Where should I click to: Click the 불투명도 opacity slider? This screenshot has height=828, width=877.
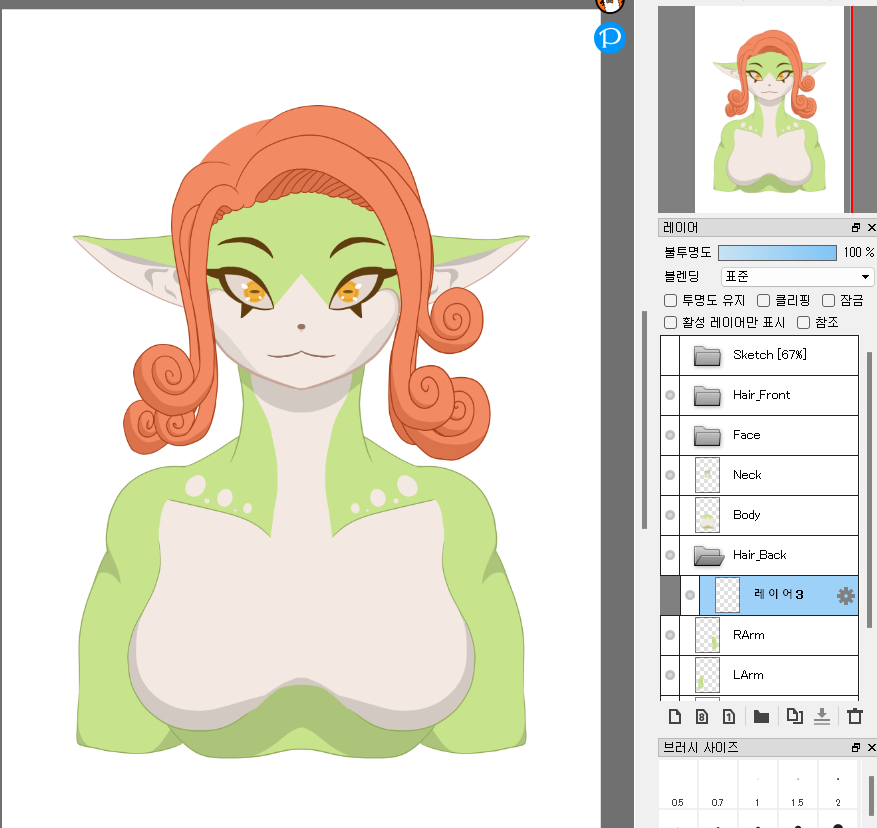(x=777, y=253)
